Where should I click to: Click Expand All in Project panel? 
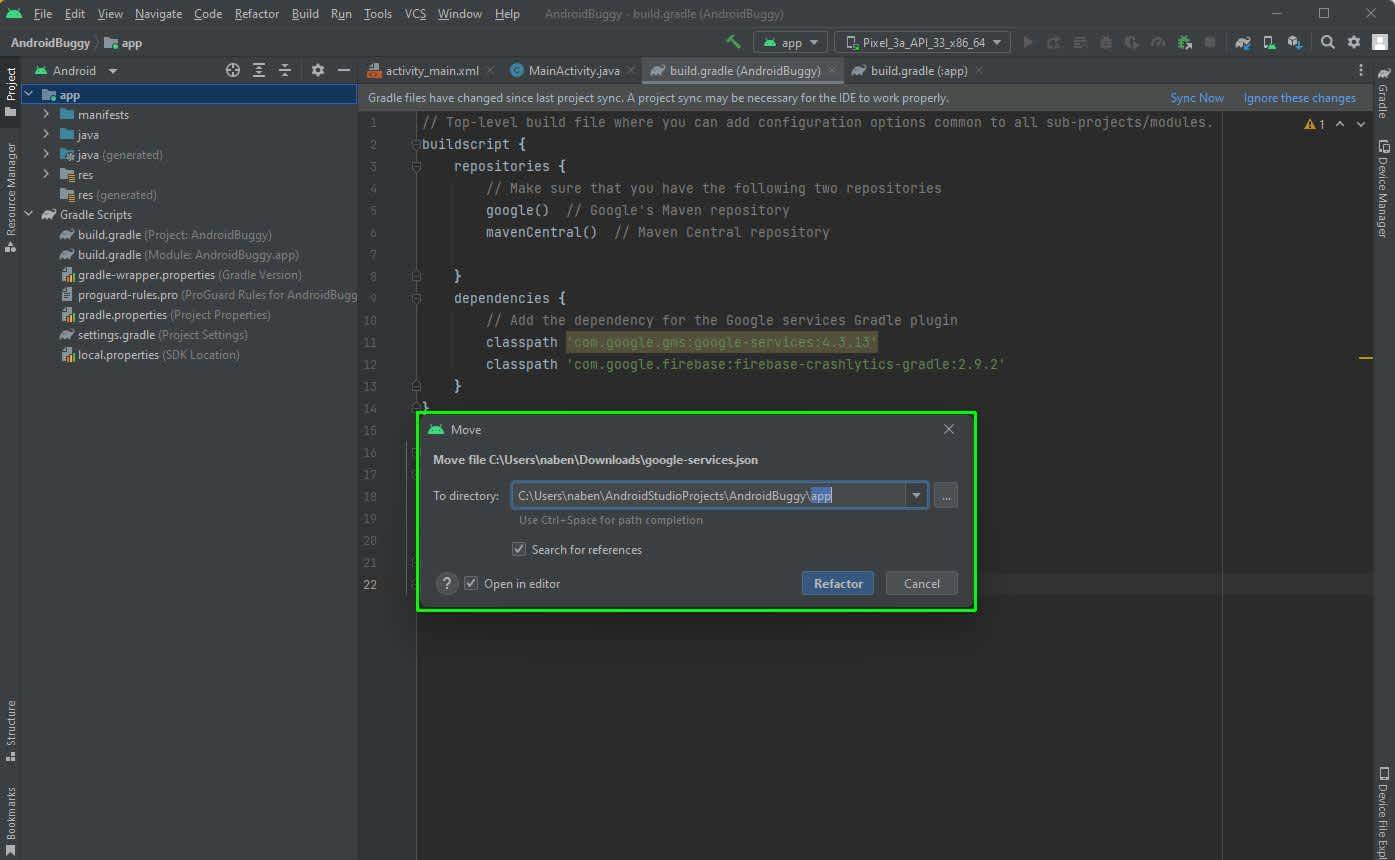pyautogui.click(x=259, y=70)
